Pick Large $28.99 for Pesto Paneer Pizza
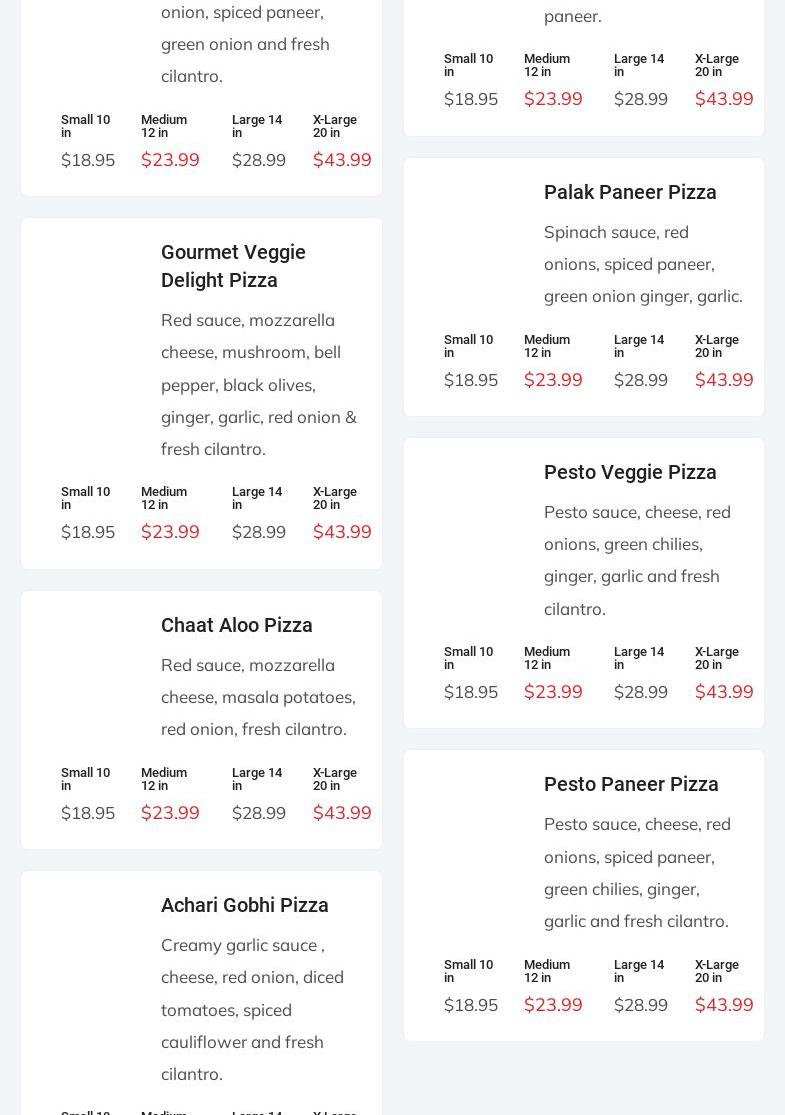 click(x=641, y=1004)
